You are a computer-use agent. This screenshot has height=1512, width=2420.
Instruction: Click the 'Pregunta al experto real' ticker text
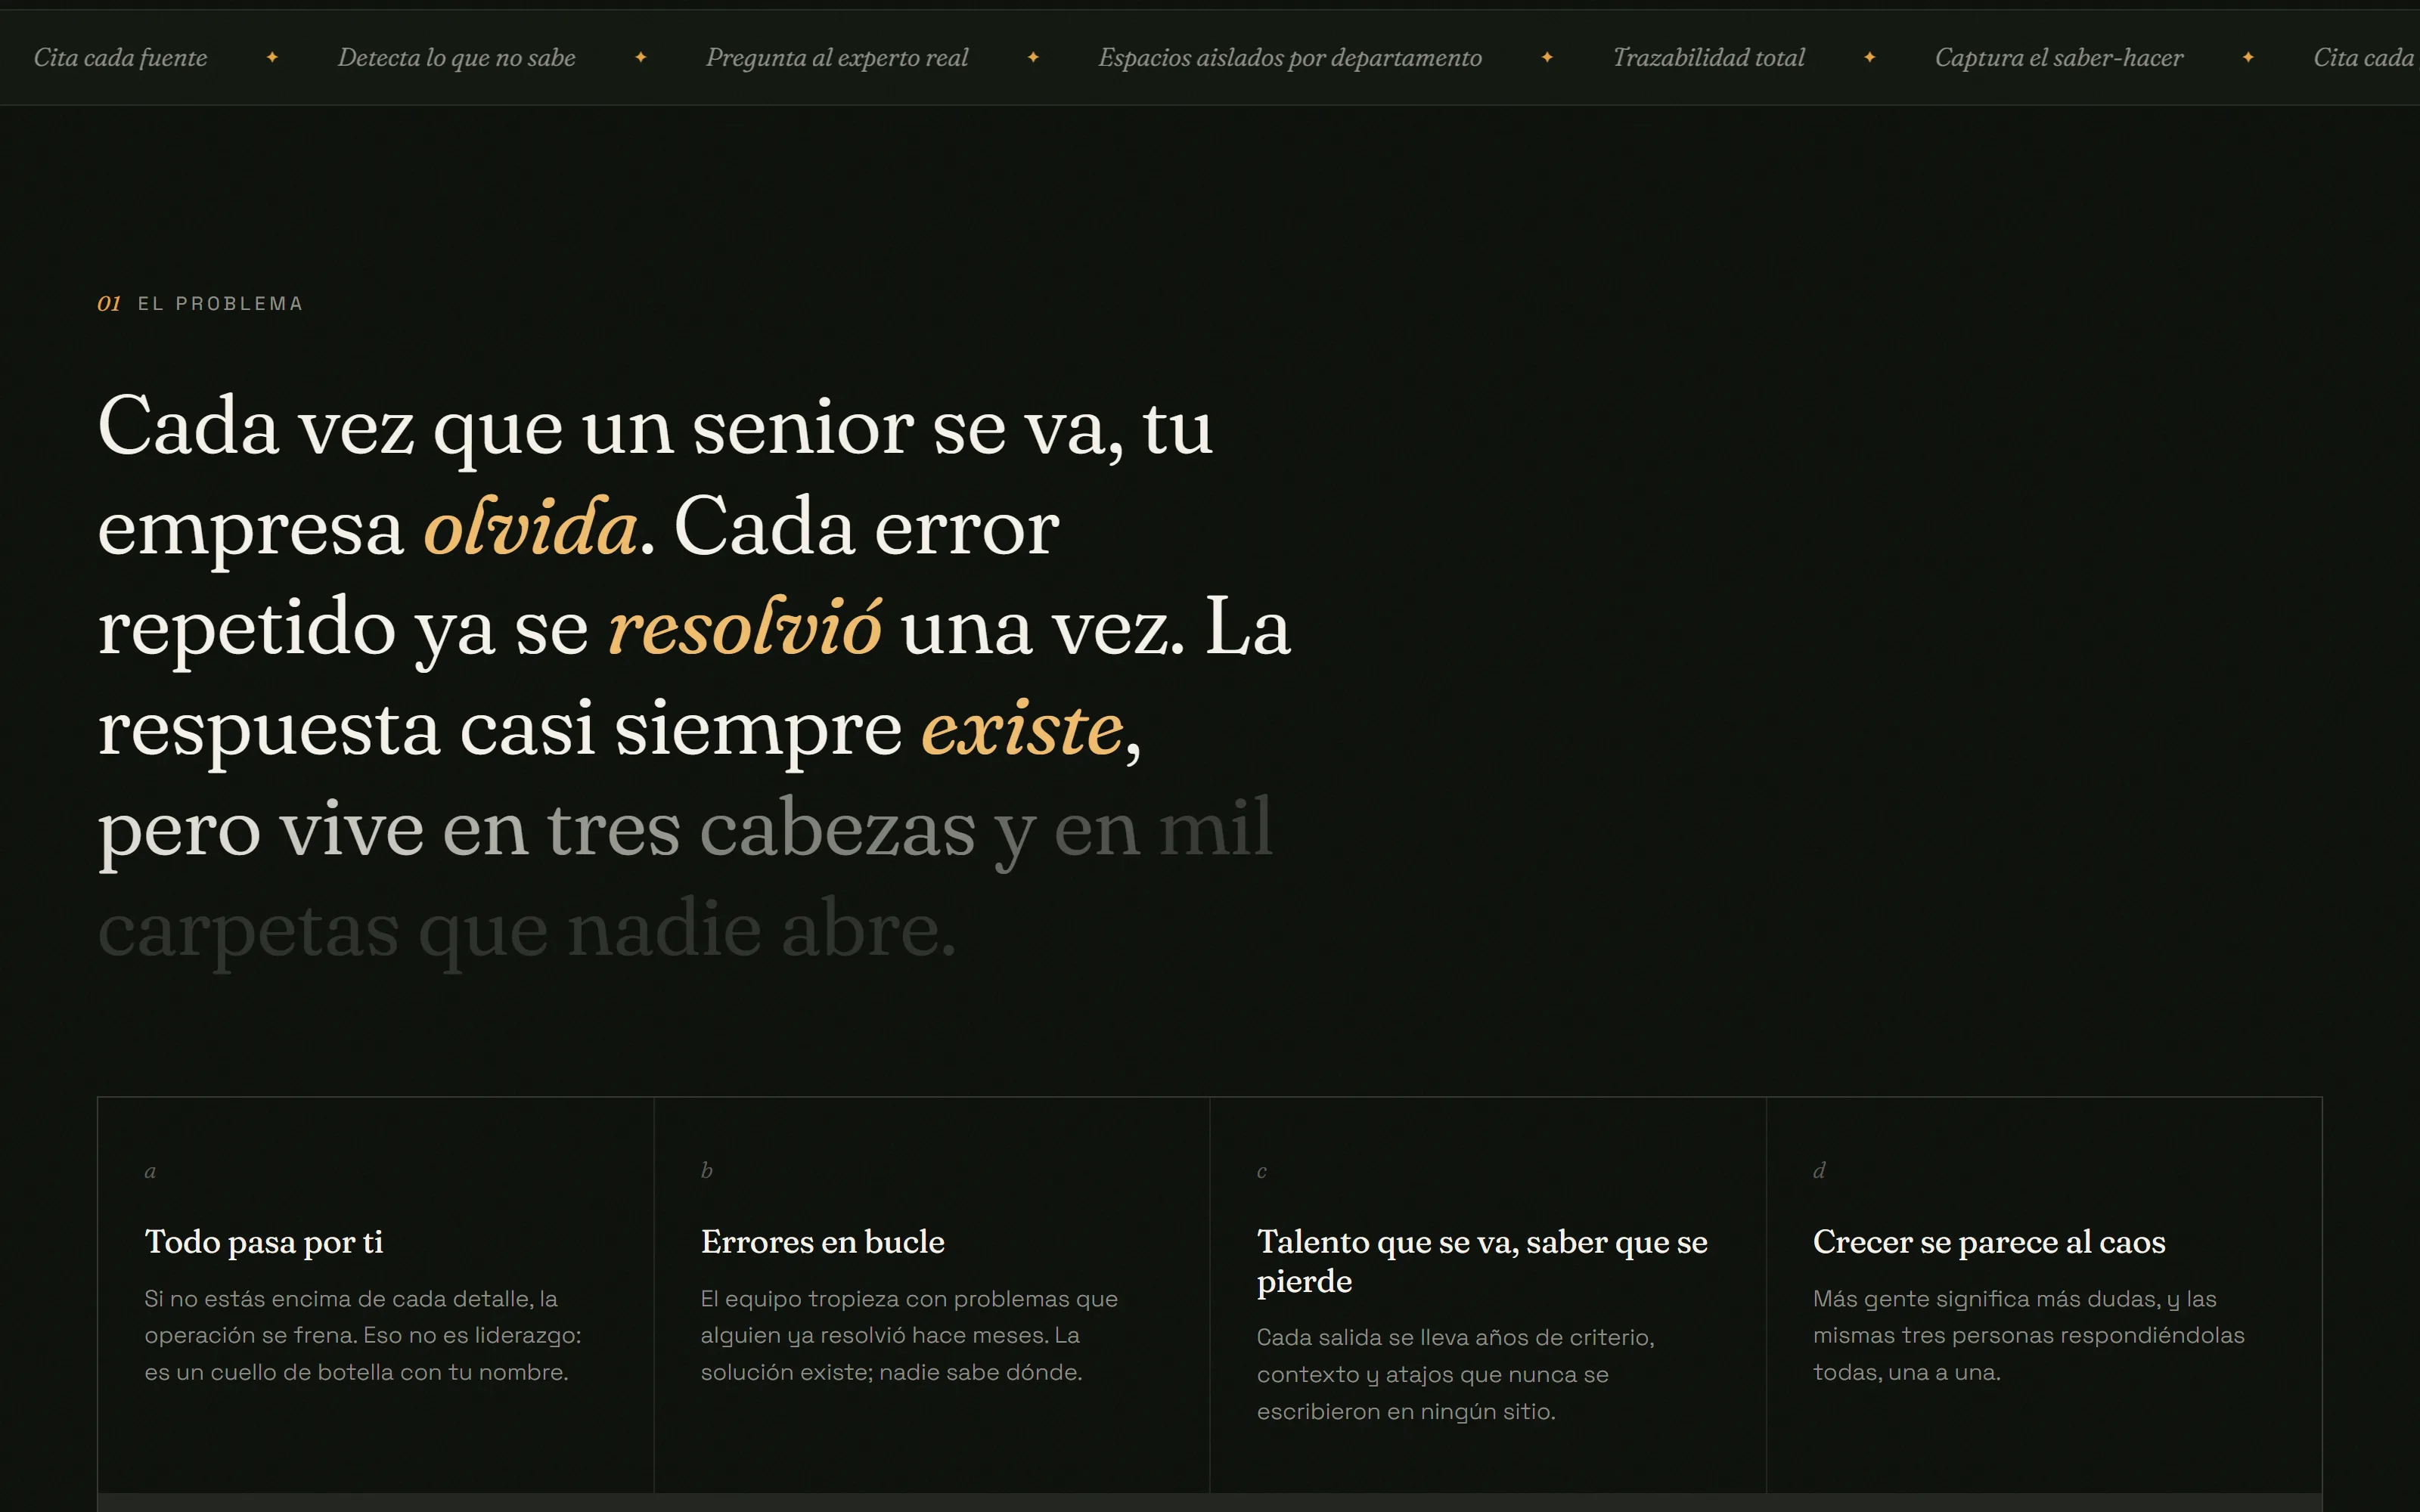click(x=837, y=58)
